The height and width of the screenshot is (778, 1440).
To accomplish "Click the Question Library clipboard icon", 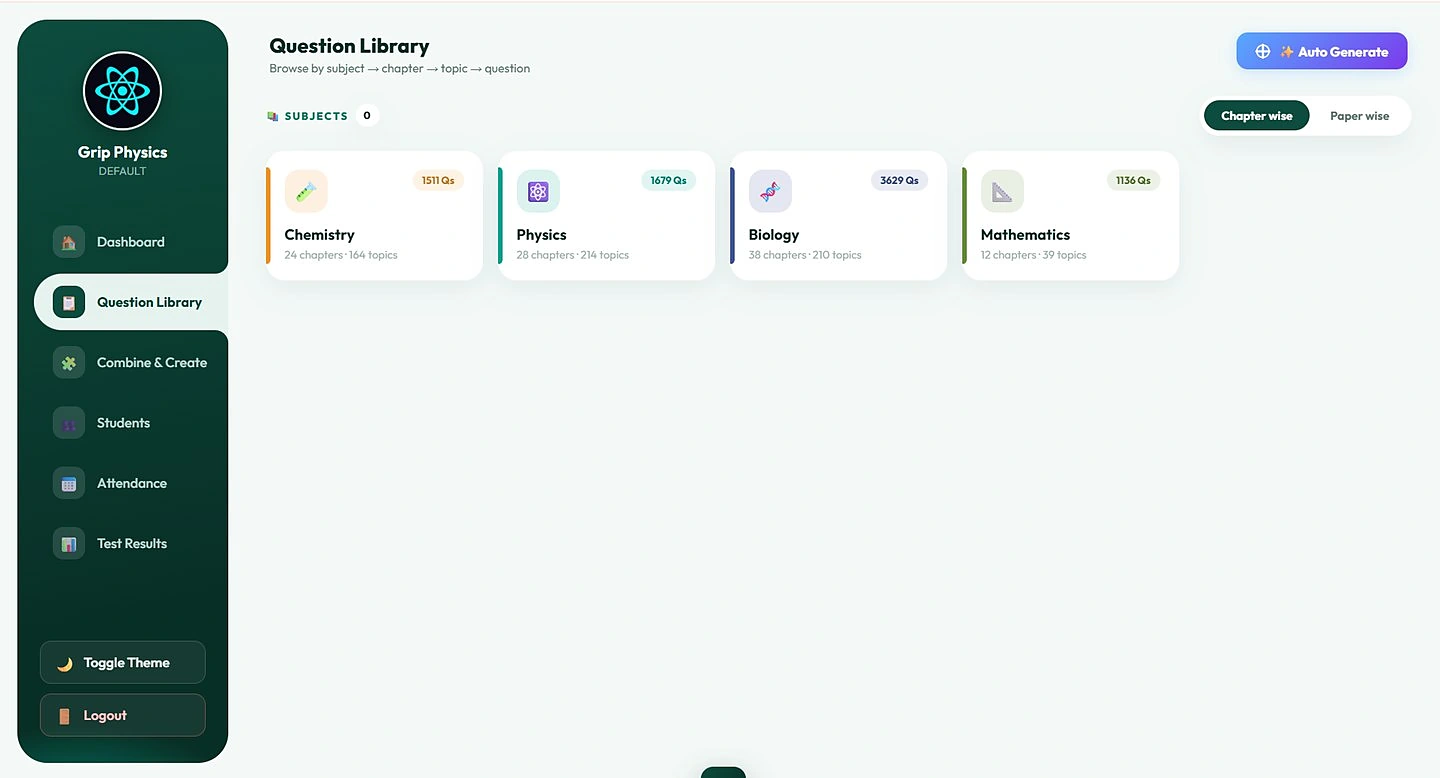I will (x=69, y=302).
